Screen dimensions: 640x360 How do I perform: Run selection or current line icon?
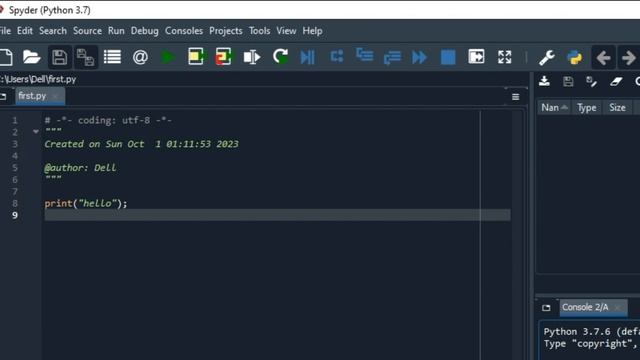click(x=252, y=57)
